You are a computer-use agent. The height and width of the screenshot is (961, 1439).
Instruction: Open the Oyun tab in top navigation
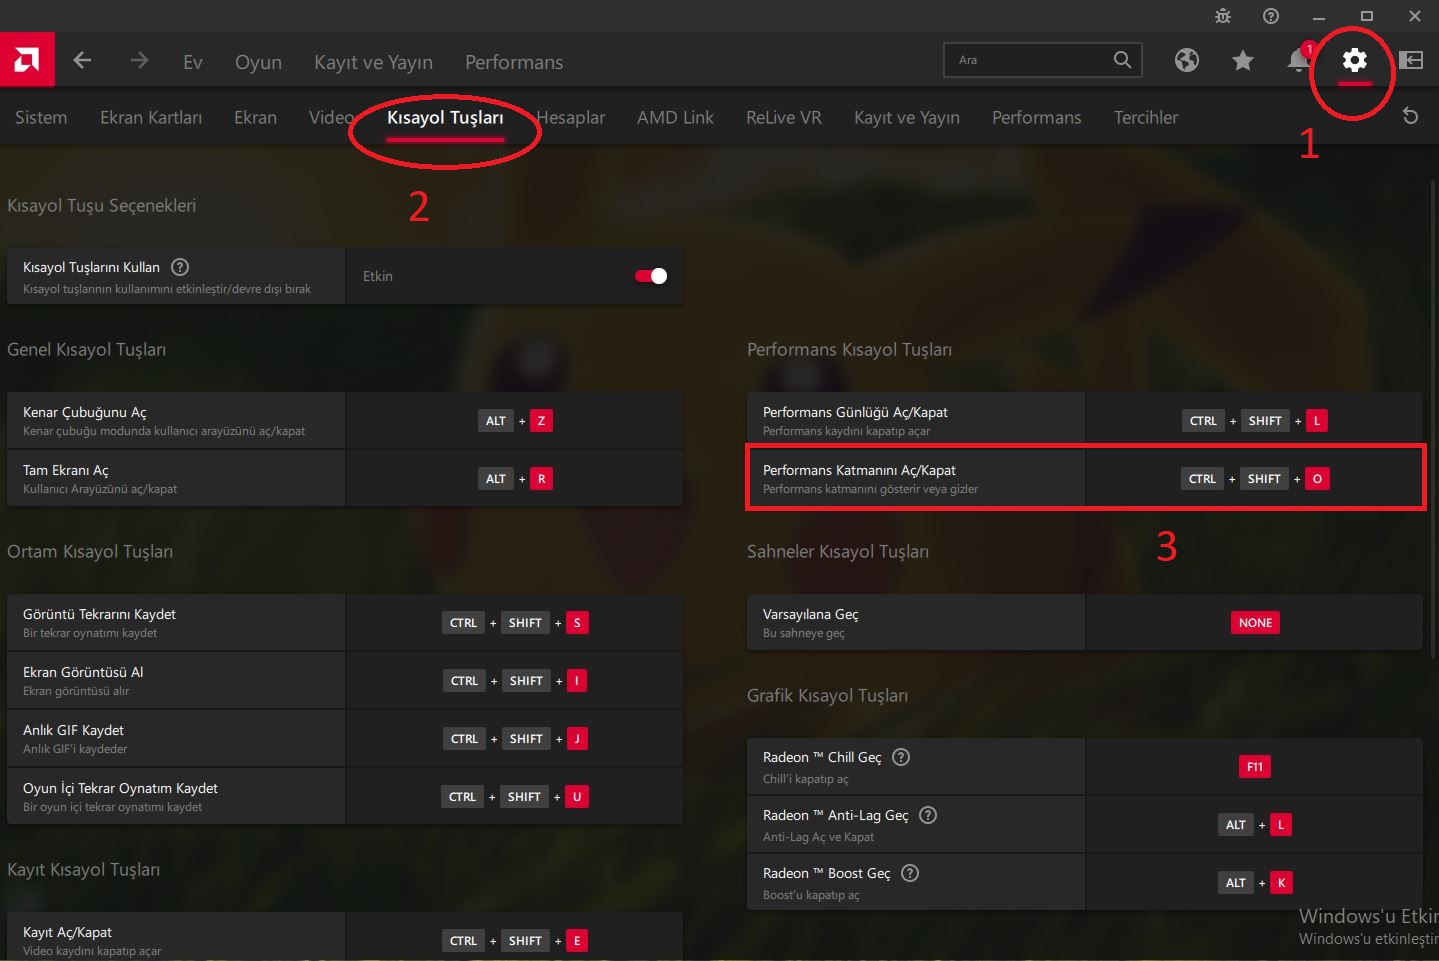point(258,62)
